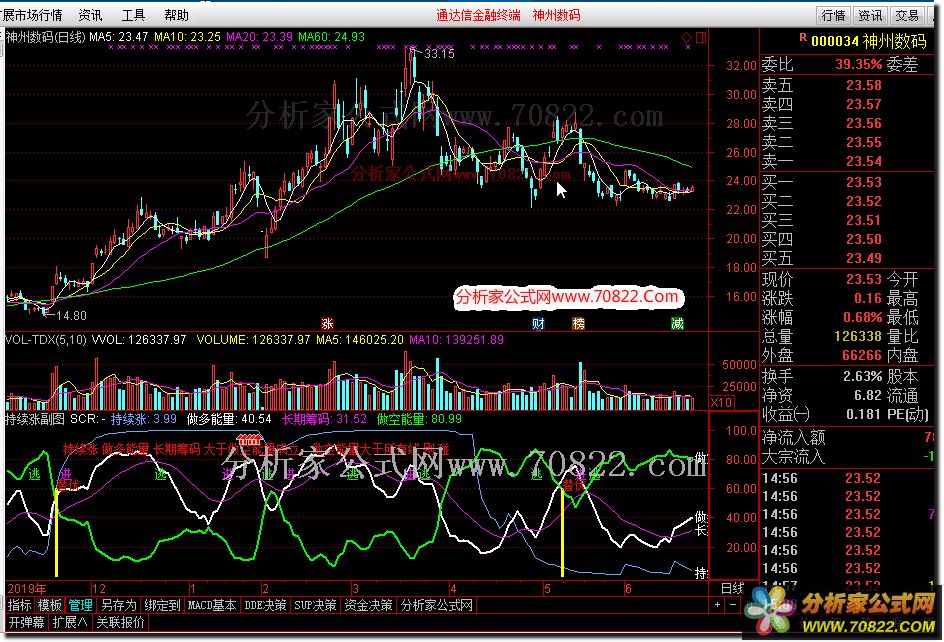
Task: Click the 长期筹码: 31.52 label
Action: (324, 419)
